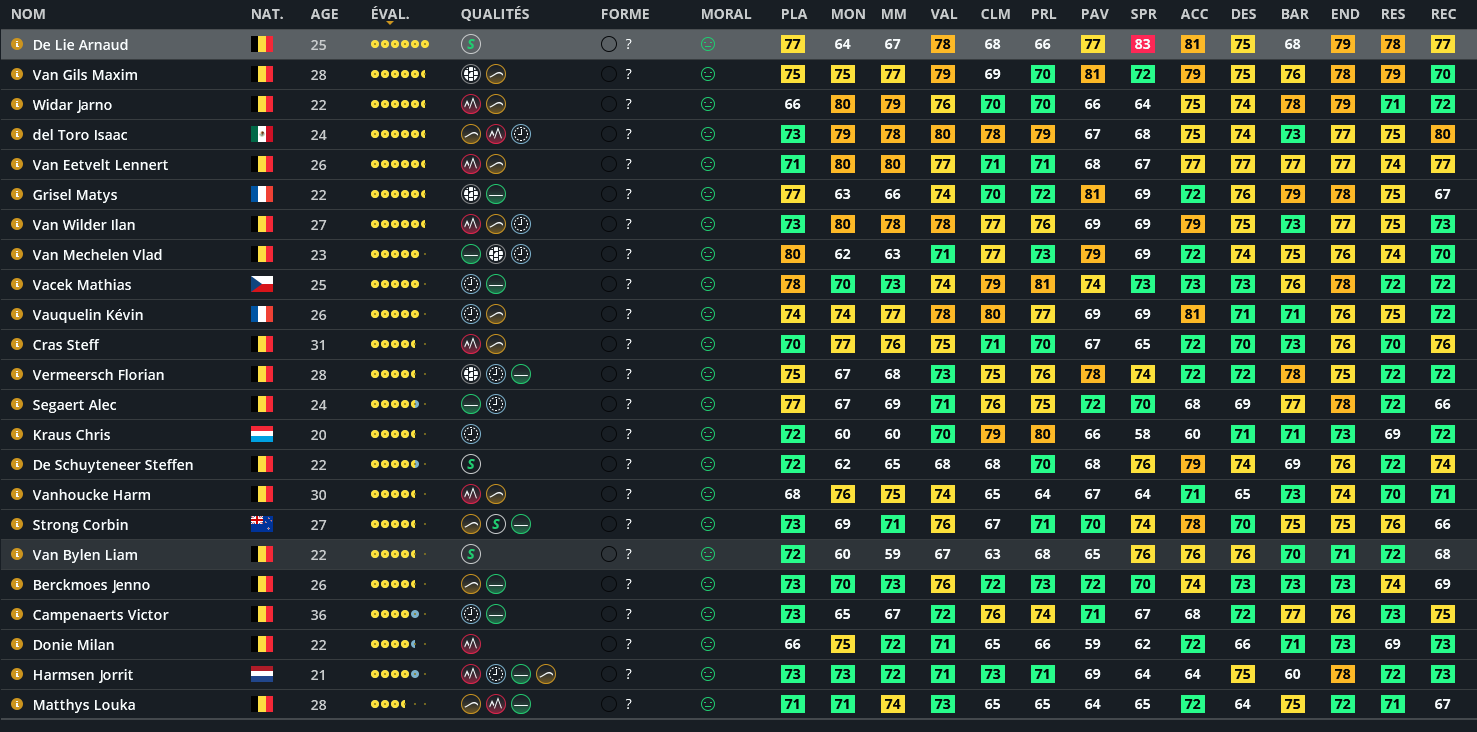Click the Mexican flag for del Toro Isaac
Image resolution: width=1477 pixels, height=732 pixels.
(262, 134)
